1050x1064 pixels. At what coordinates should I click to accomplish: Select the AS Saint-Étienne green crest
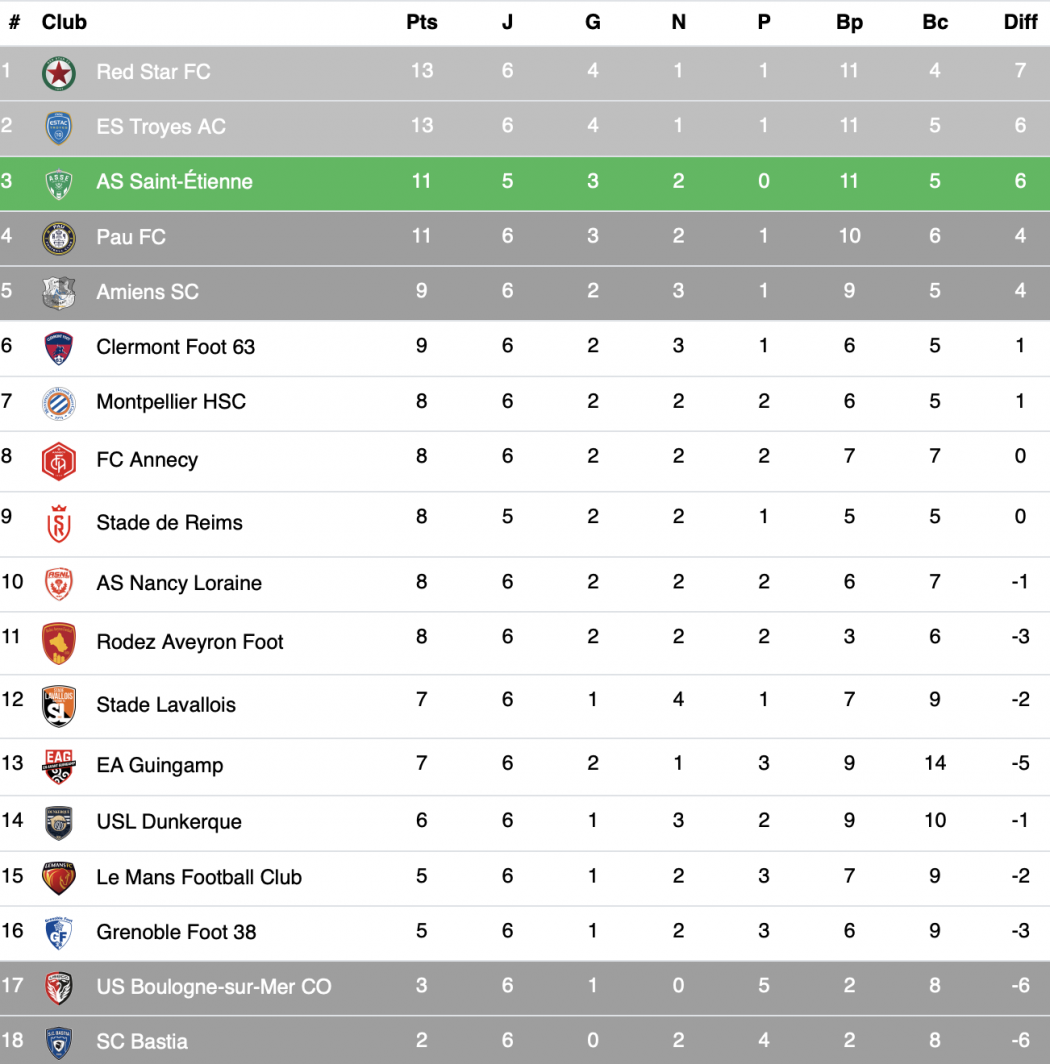click(x=58, y=184)
